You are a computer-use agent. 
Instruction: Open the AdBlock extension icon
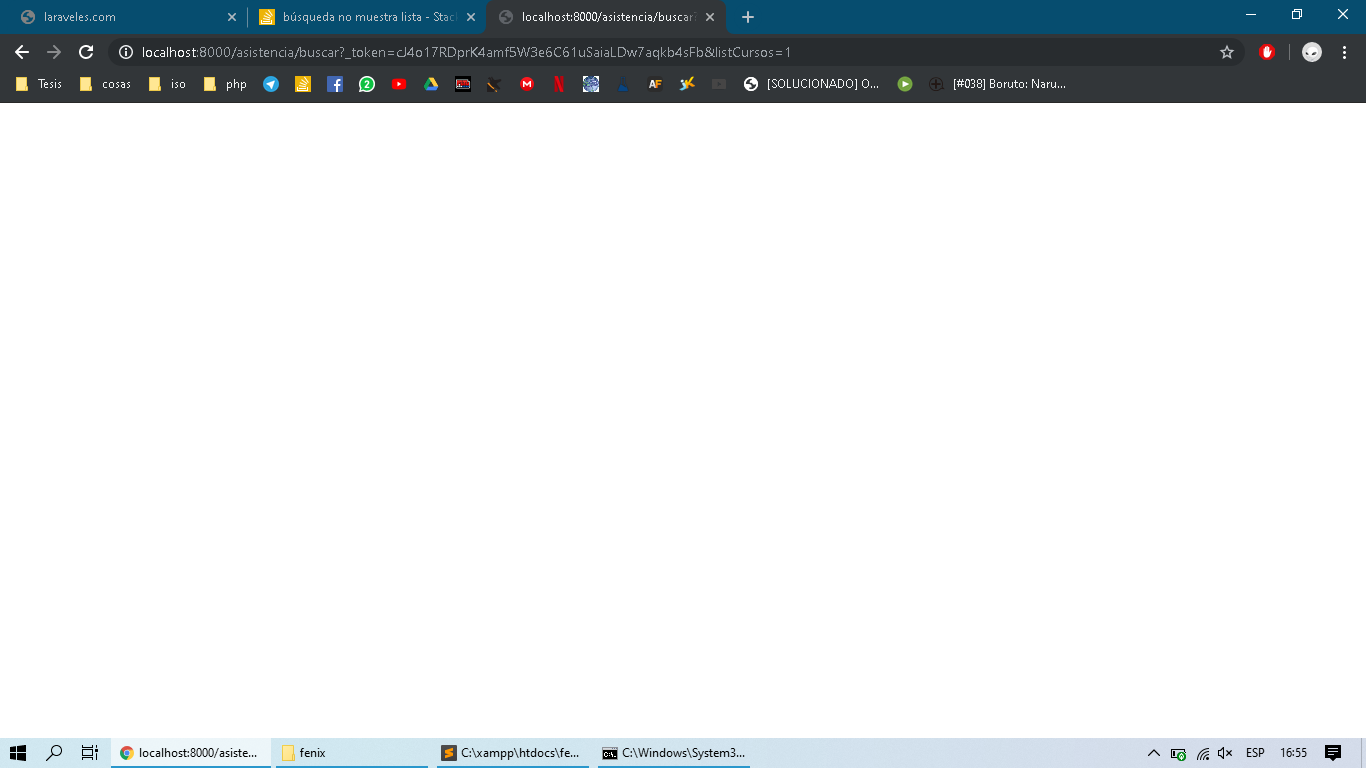(1267, 52)
